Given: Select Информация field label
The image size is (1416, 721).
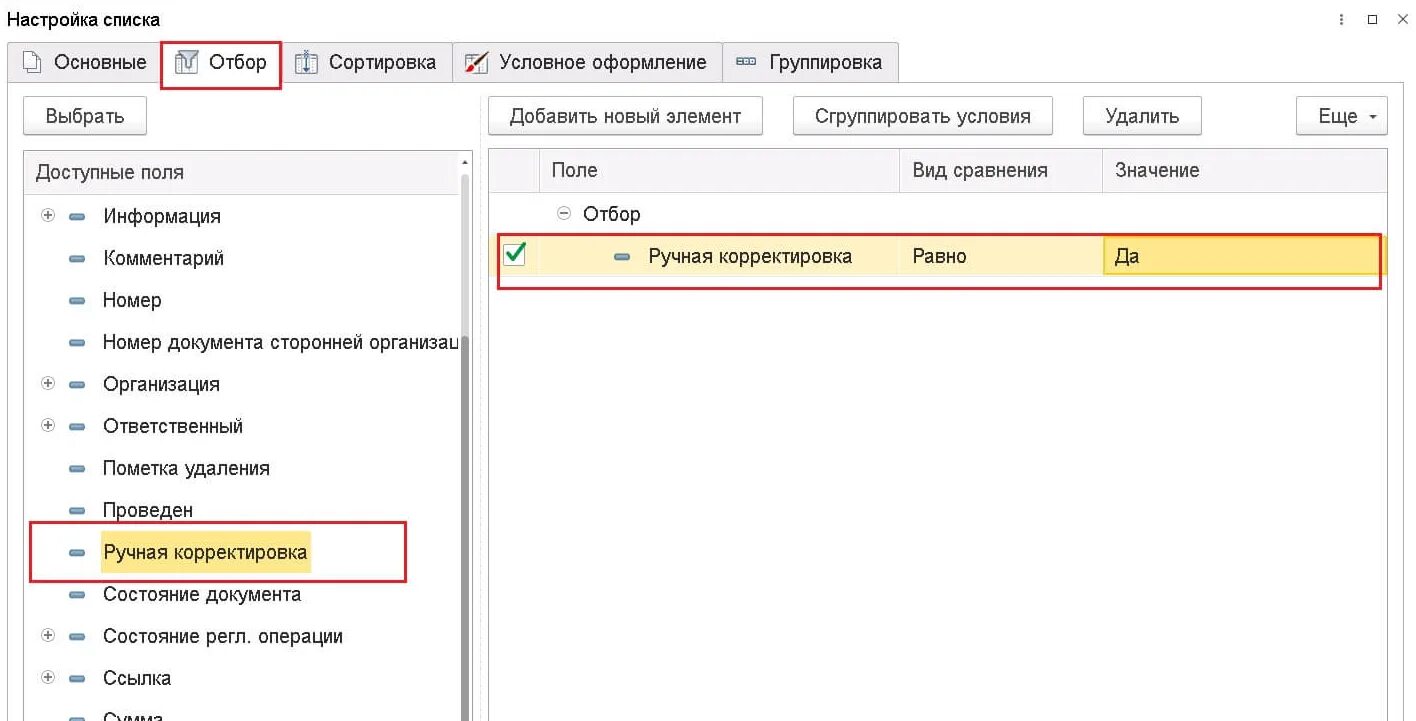Looking at the screenshot, I should [162, 216].
